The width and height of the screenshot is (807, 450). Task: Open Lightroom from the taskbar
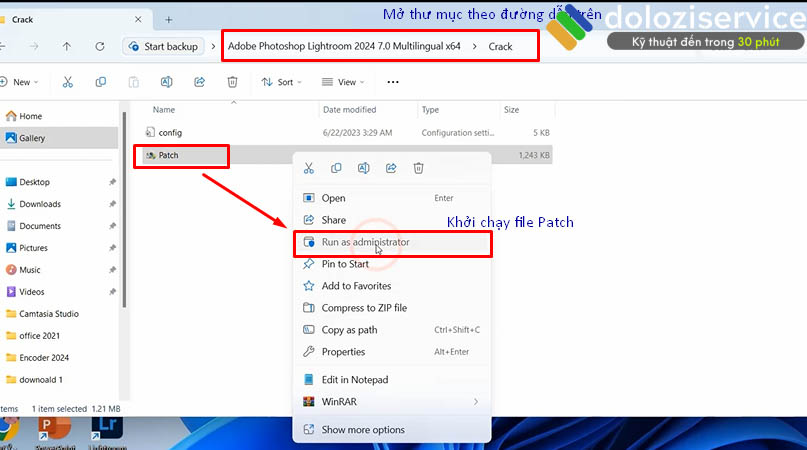click(x=106, y=428)
